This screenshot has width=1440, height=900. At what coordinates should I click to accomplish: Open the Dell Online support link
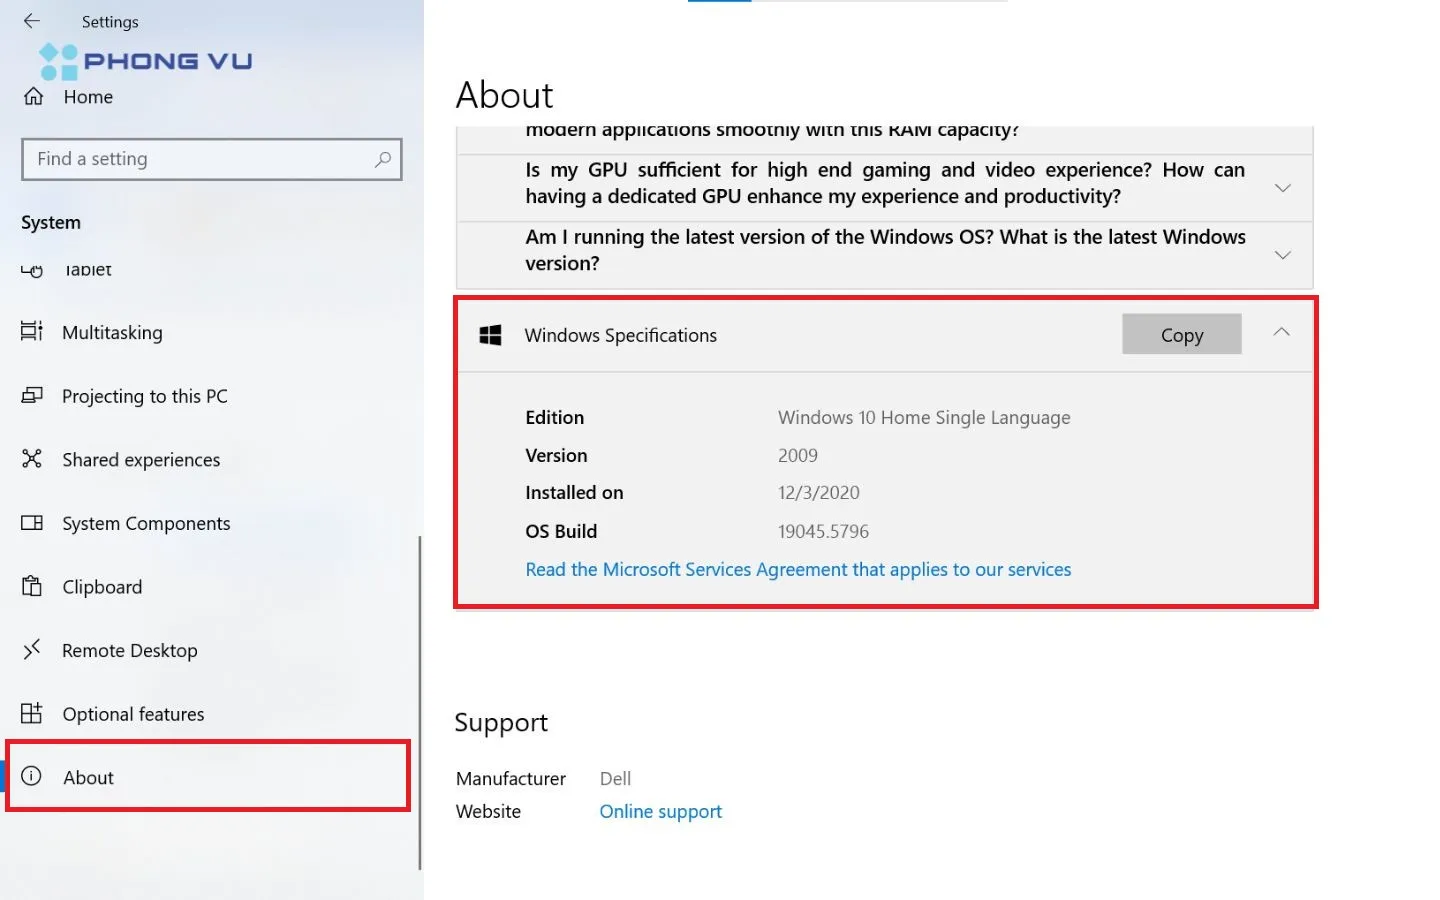[x=660, y=811]
